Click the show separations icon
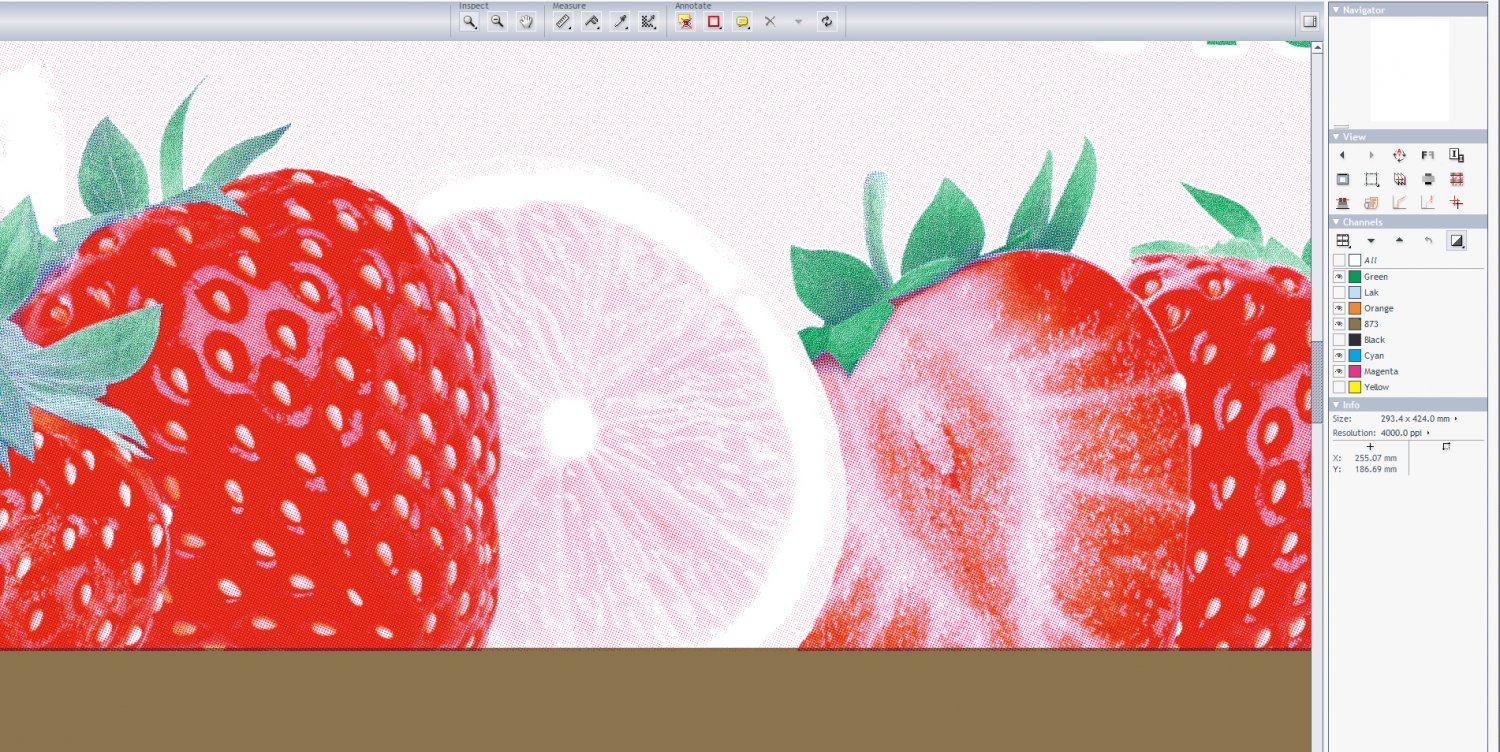1500x752 pixels. coord(1399,180)
